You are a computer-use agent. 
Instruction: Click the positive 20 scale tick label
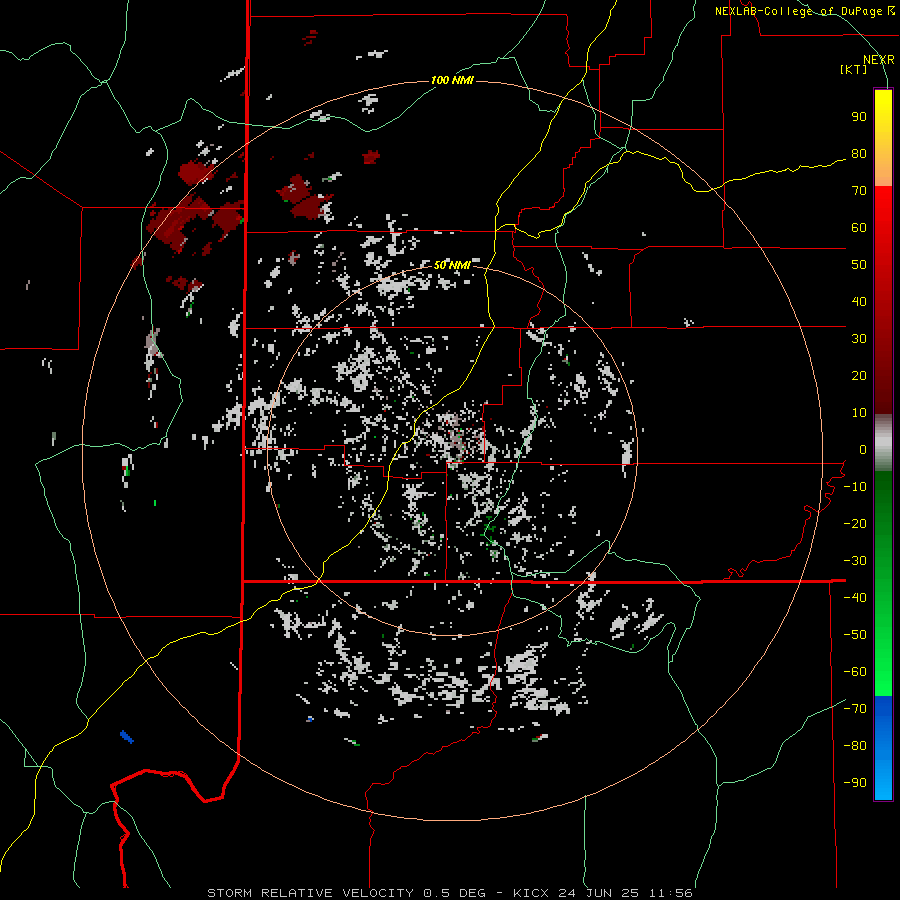pyautogui.click(x=859, y=376)
